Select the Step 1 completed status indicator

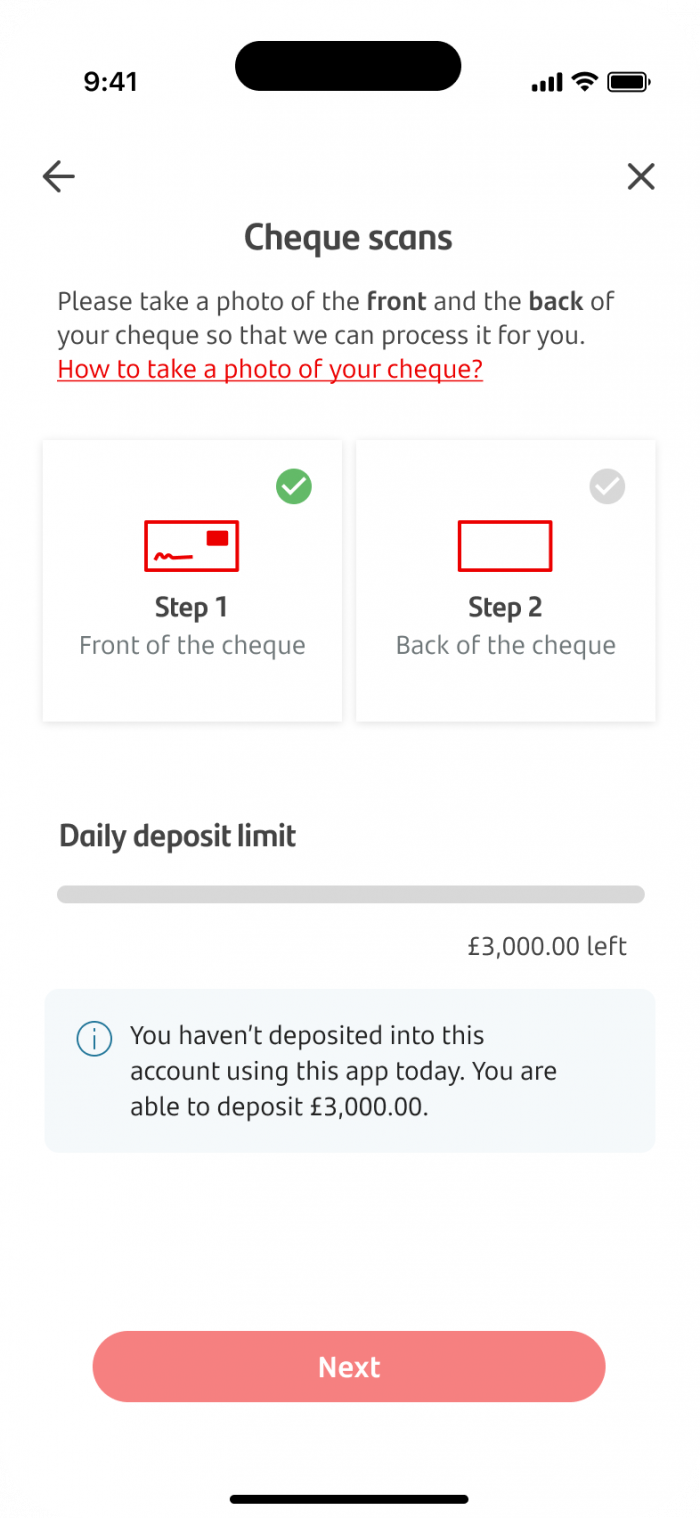click(x=293, y=487)
